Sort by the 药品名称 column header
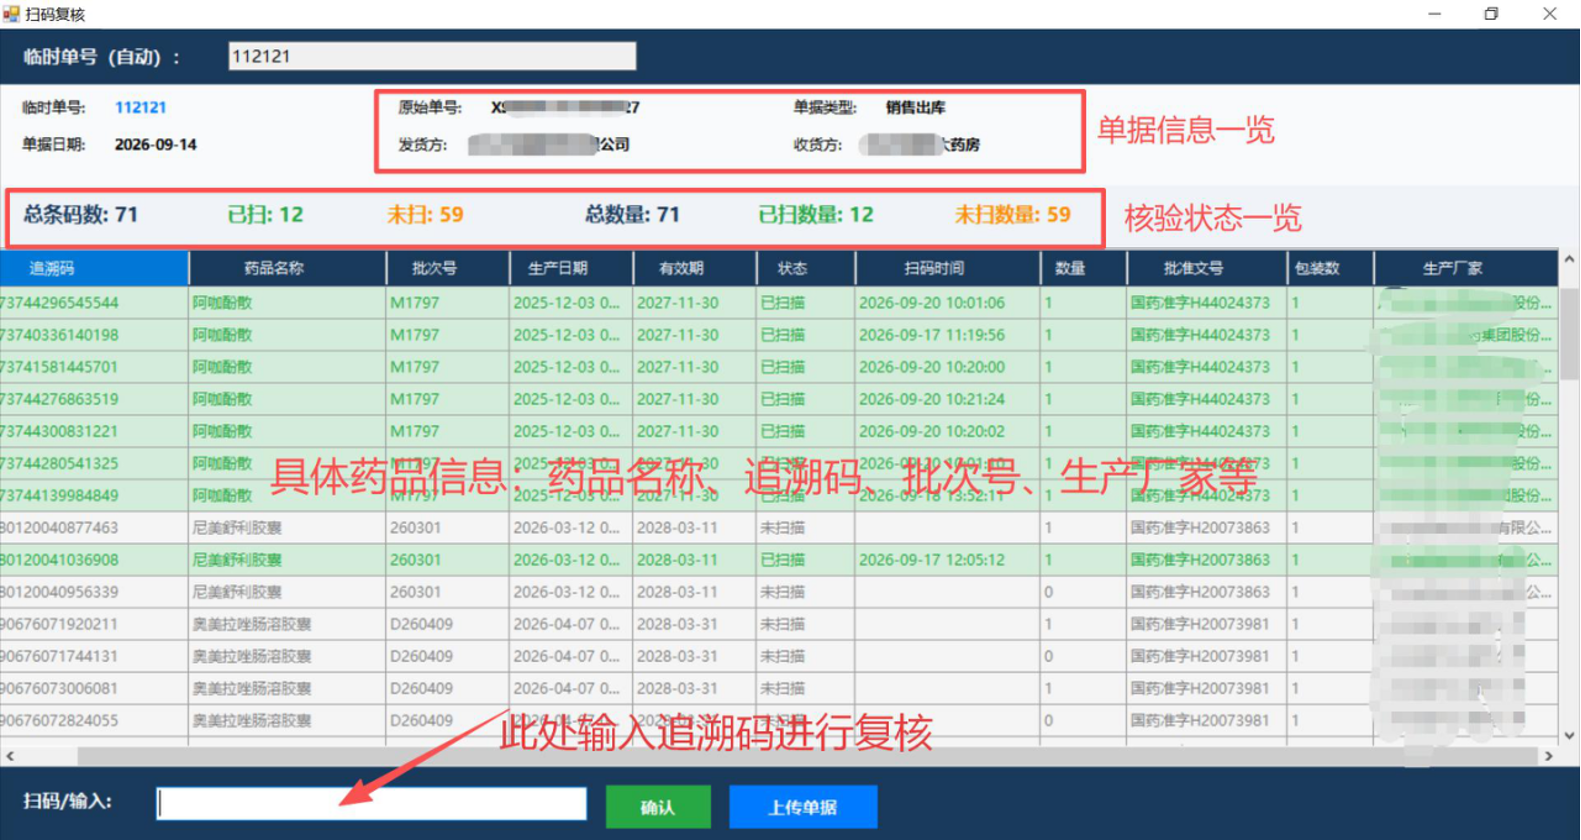Viewport: 1581px width, 840px height. point(287,268)
